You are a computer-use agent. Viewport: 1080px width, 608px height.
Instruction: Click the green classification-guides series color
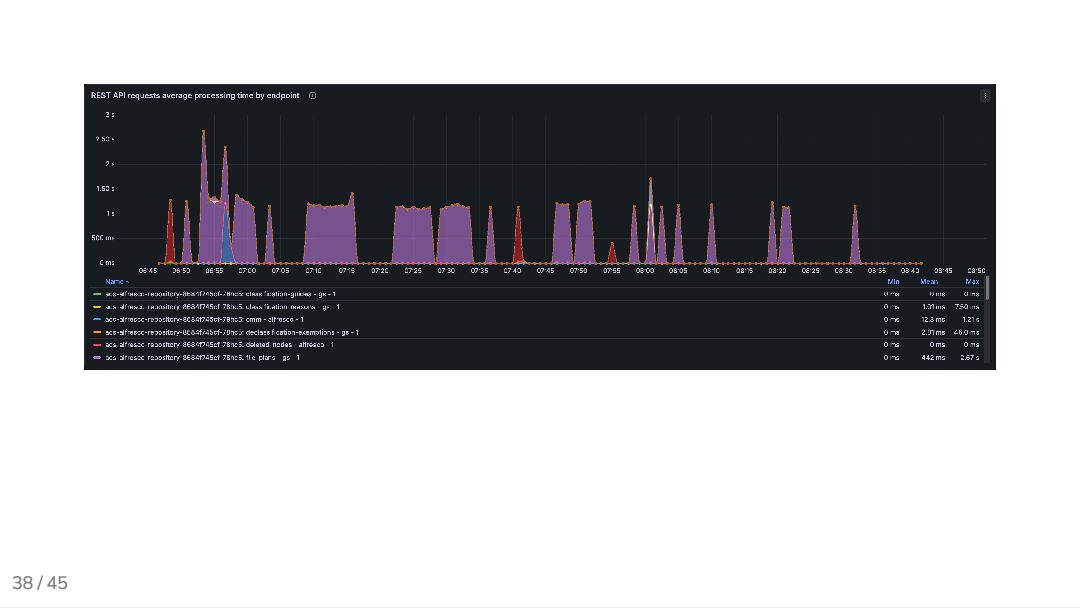(x=97, y=294)
